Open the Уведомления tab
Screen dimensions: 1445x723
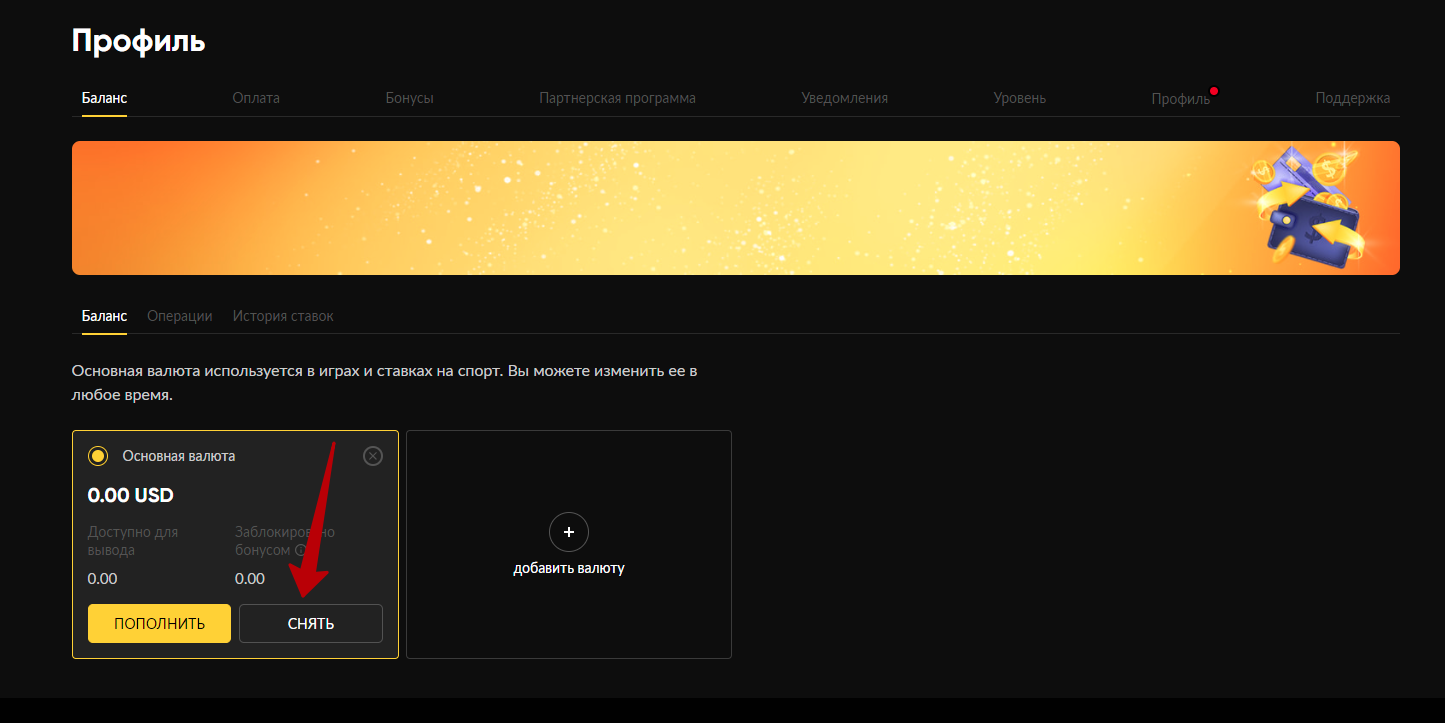(x=844, y=98)
